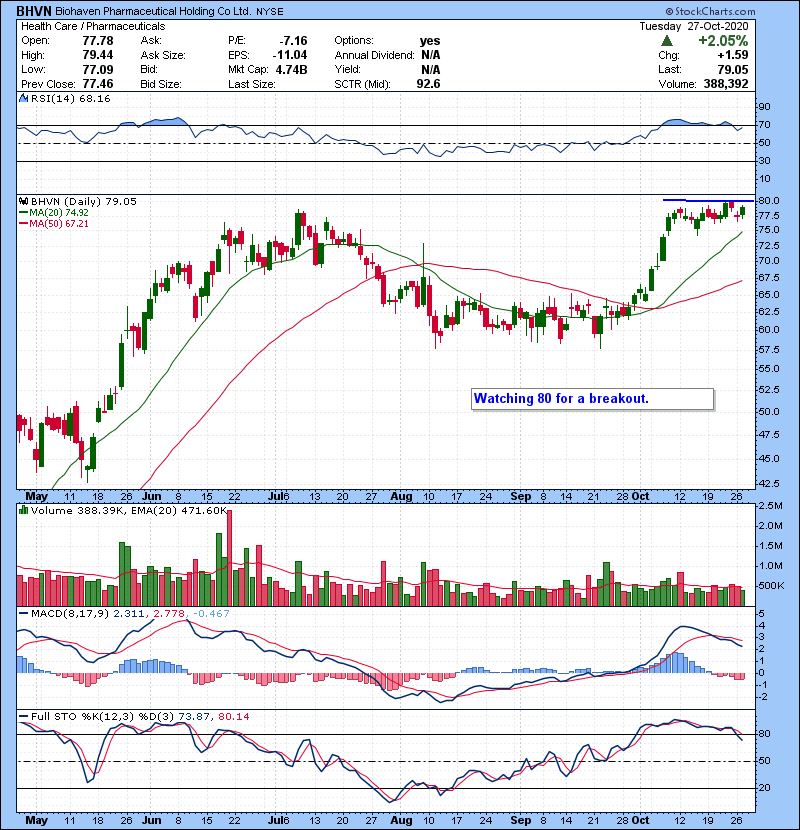Click the Prev Close value 77.46
This screenshot has height=830, width=800.
pos(98,84)
